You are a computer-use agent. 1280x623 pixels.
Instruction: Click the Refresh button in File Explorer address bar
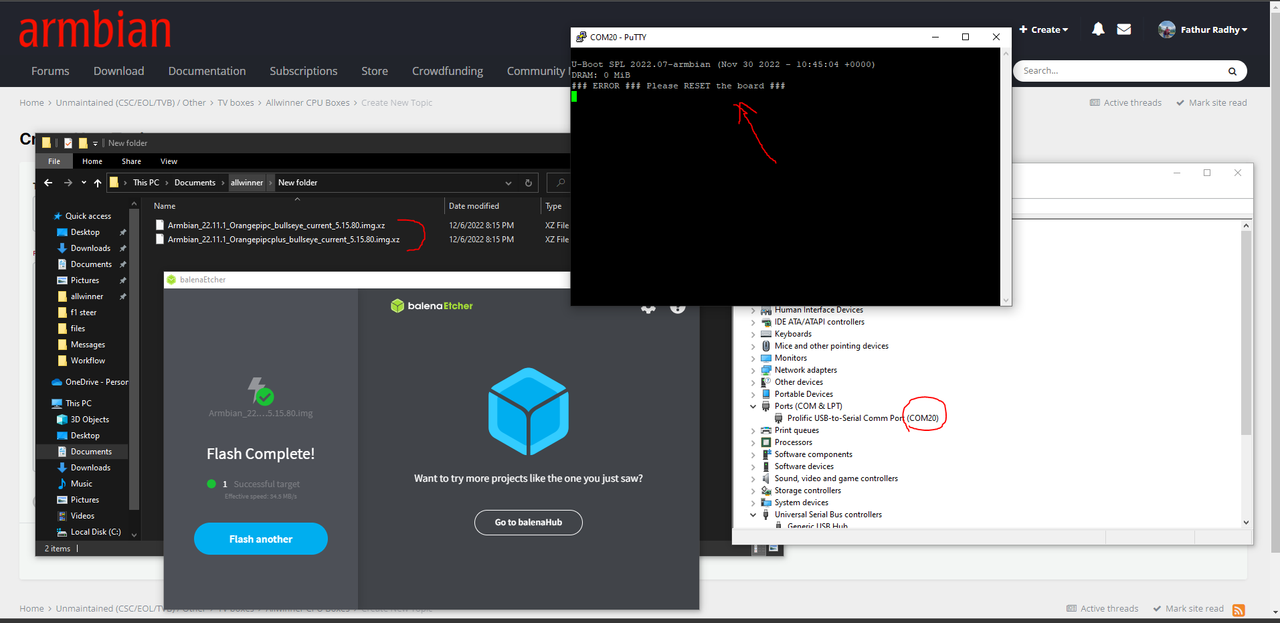tap(529, 183)
